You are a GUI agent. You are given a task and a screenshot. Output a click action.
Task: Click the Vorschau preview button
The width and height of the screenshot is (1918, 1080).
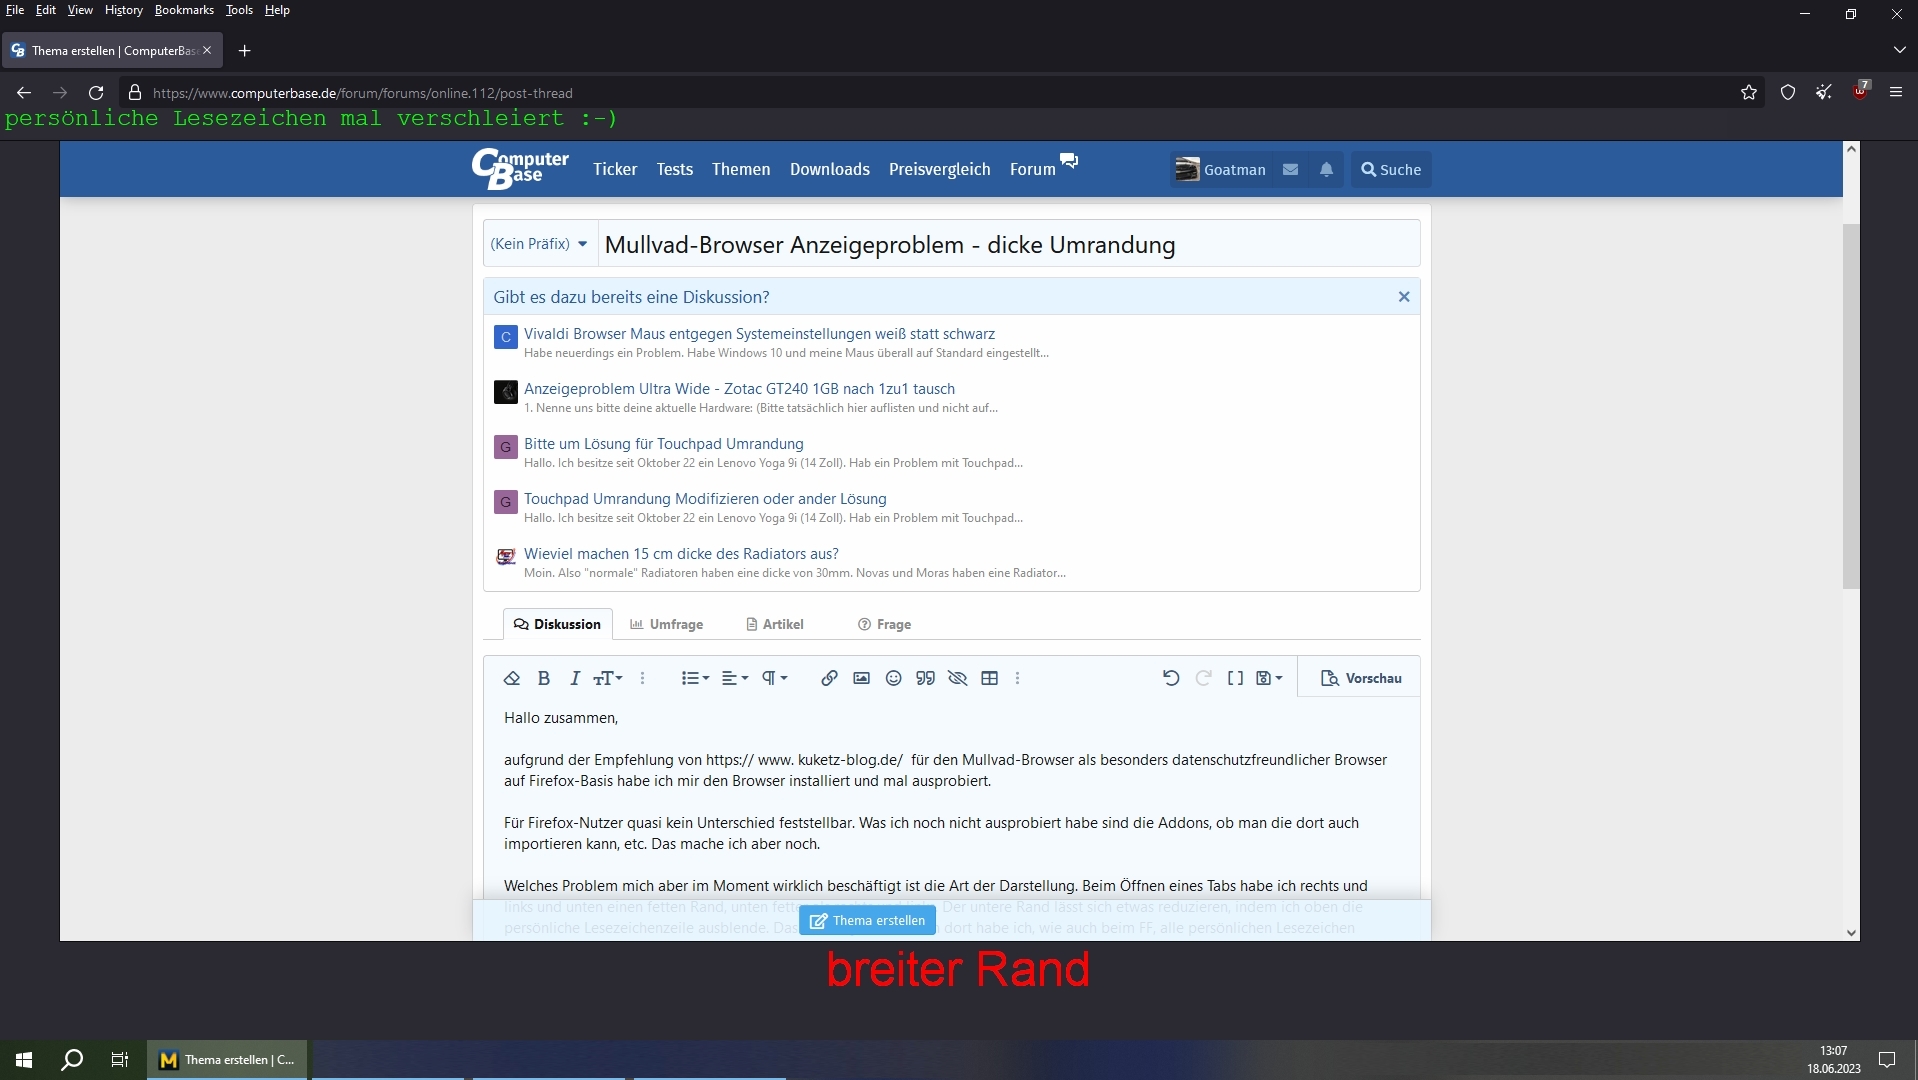[x=1361, y=678]
